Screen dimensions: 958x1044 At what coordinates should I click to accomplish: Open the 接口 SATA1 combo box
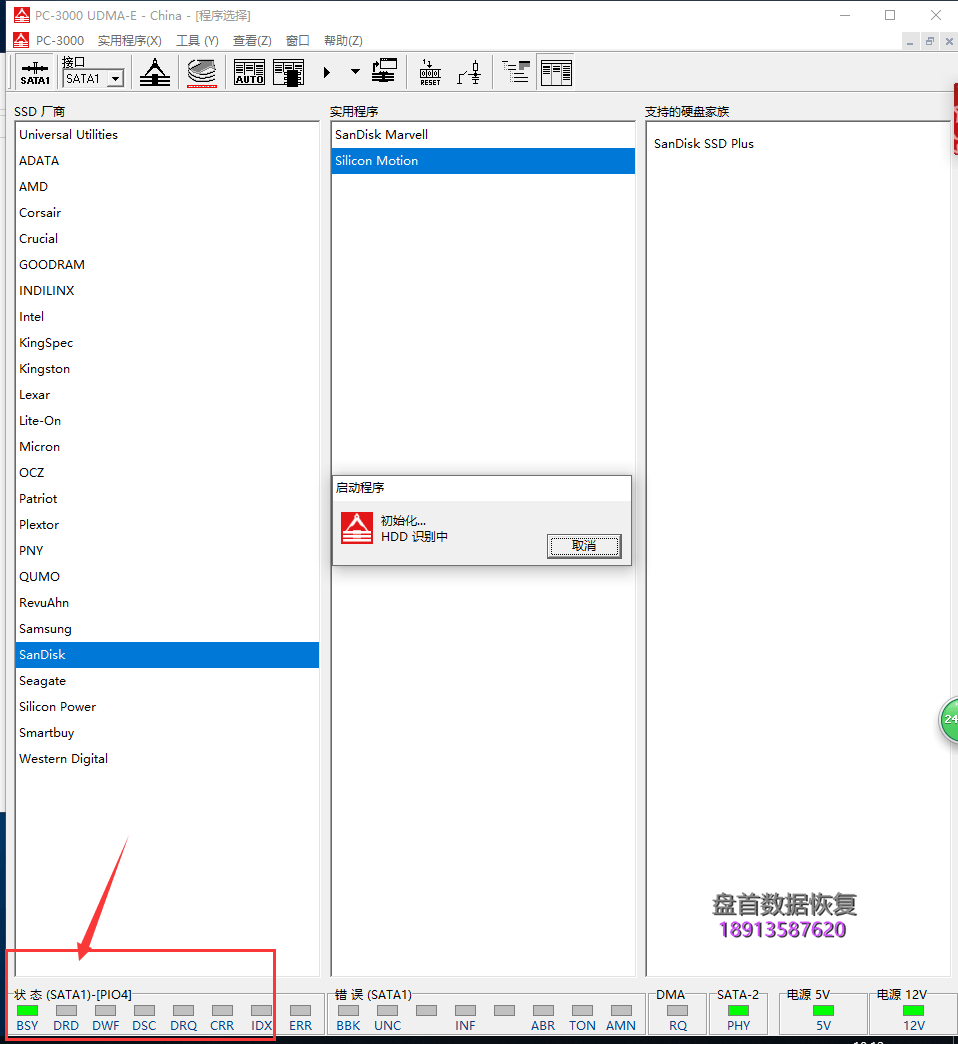(x=93, y=79)
